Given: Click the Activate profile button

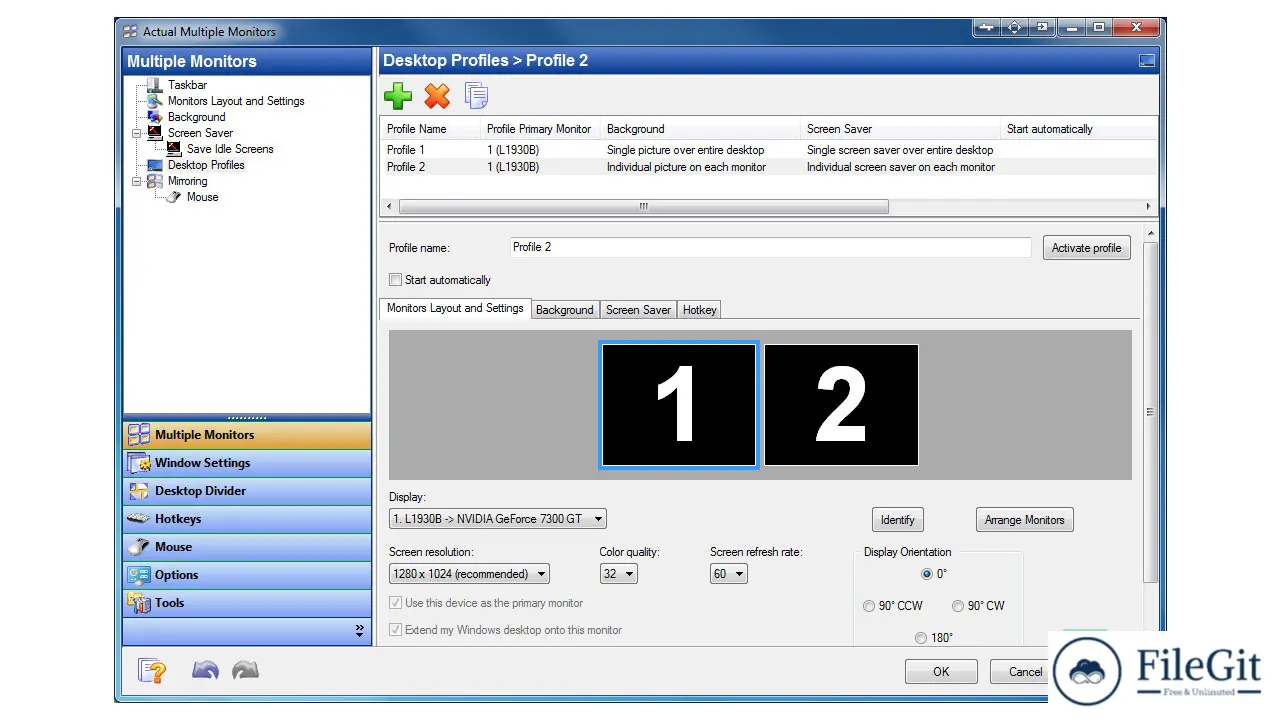Looking at the screenshot, I should click(1086, 248).
